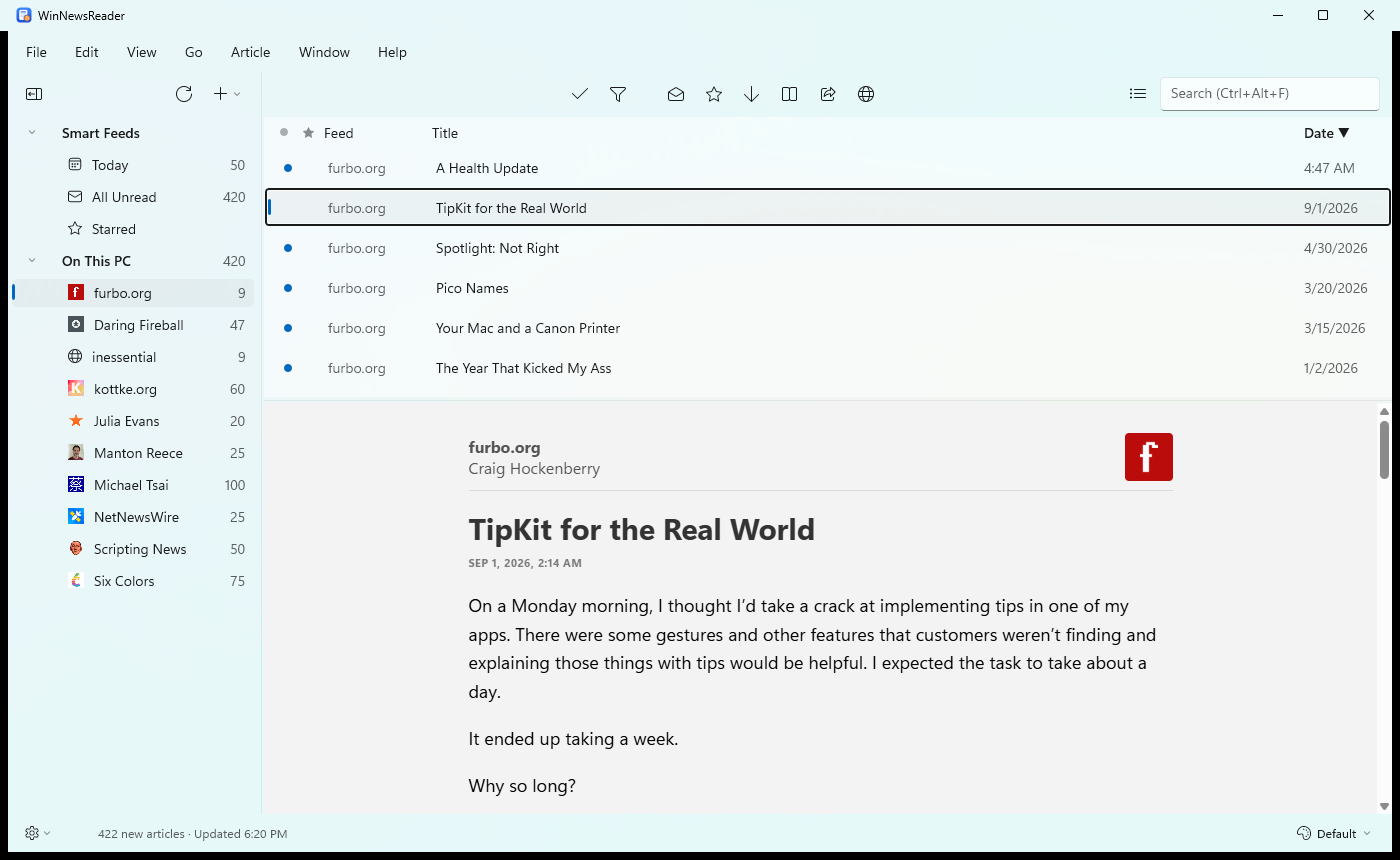1400x860 pixels.
Task: Click the red furbo feed icon thumbnail
Action: coord(1149,457)
